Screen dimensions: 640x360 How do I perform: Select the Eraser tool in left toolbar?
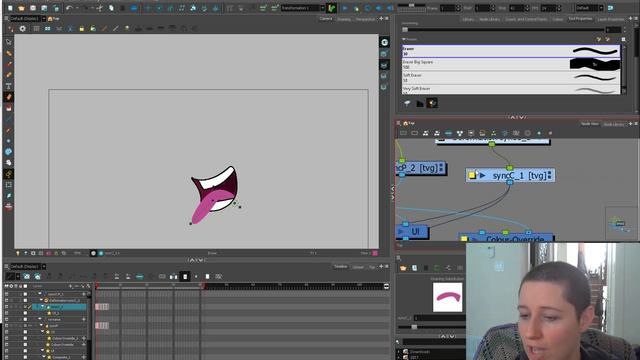tap(9, 97)
